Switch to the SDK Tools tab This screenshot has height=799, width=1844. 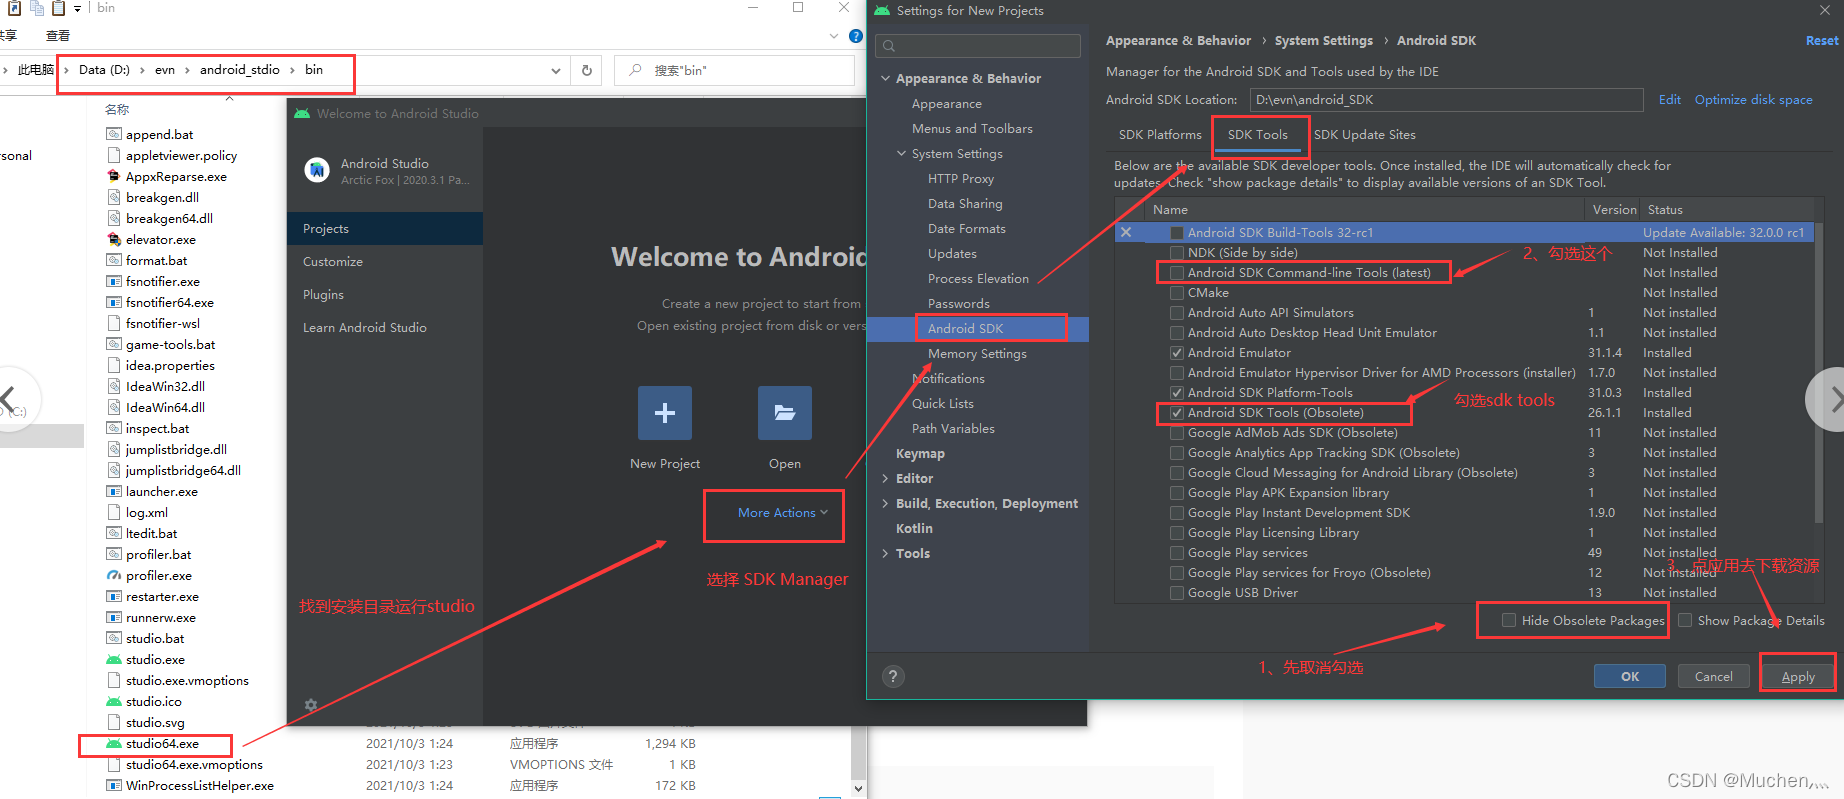pos(1258,134)
